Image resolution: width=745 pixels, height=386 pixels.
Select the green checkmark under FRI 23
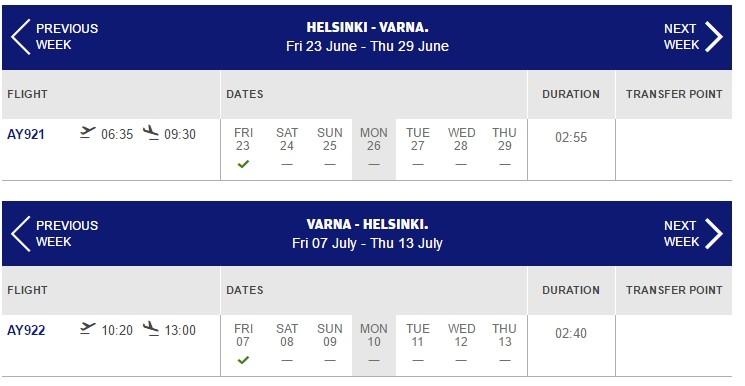pyautogui.click(x=243, y=164)
